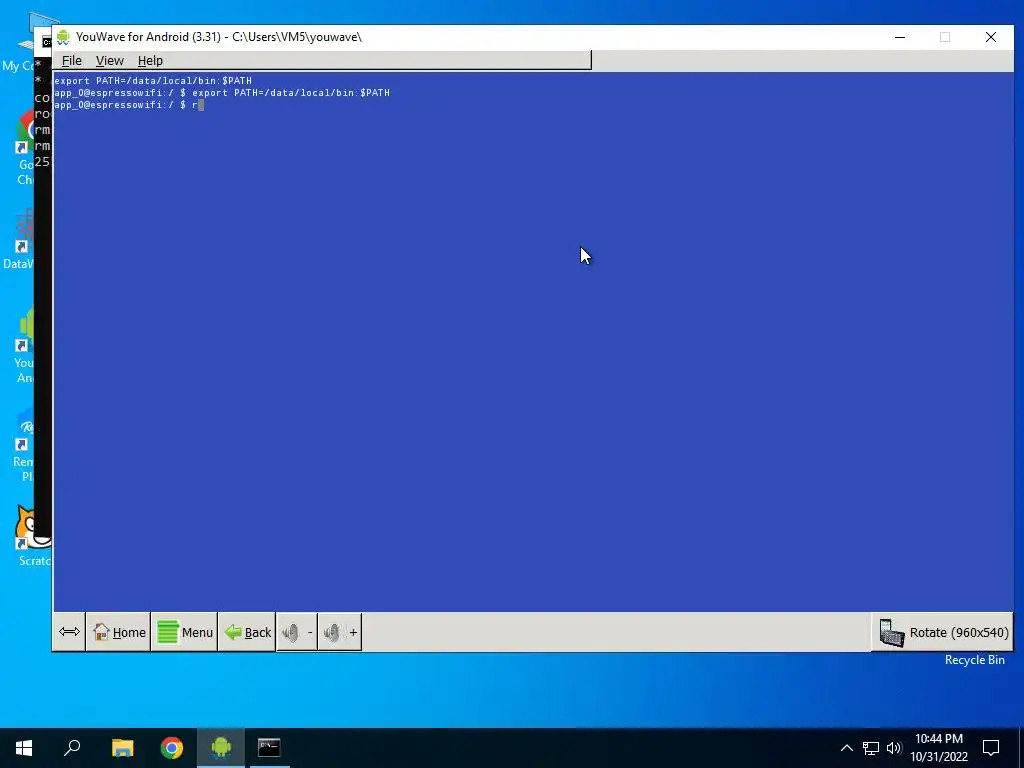The height and width of the screenshot is (768, 1024).
Task: Open Windows taskbar search
Action: coord(72,748)
